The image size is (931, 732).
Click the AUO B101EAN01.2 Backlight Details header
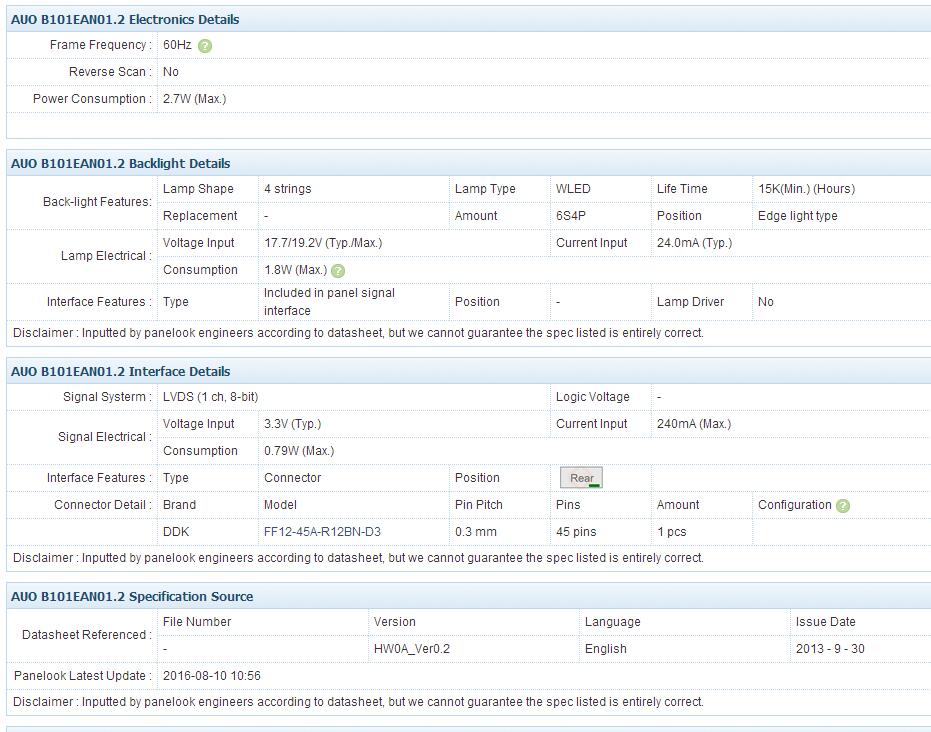point(121,164)
